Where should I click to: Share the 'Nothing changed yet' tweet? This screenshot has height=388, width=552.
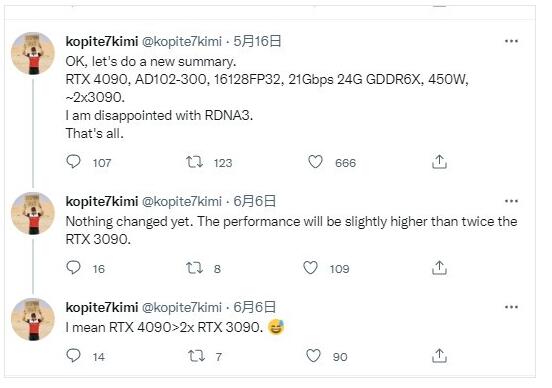click(439, 268)
